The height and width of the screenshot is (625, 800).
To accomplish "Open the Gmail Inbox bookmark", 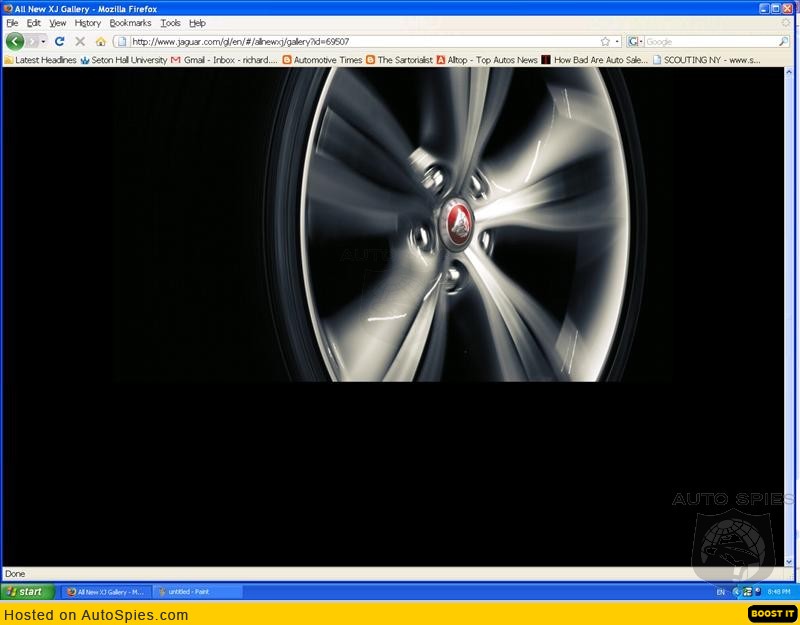I will click(224, 60).
